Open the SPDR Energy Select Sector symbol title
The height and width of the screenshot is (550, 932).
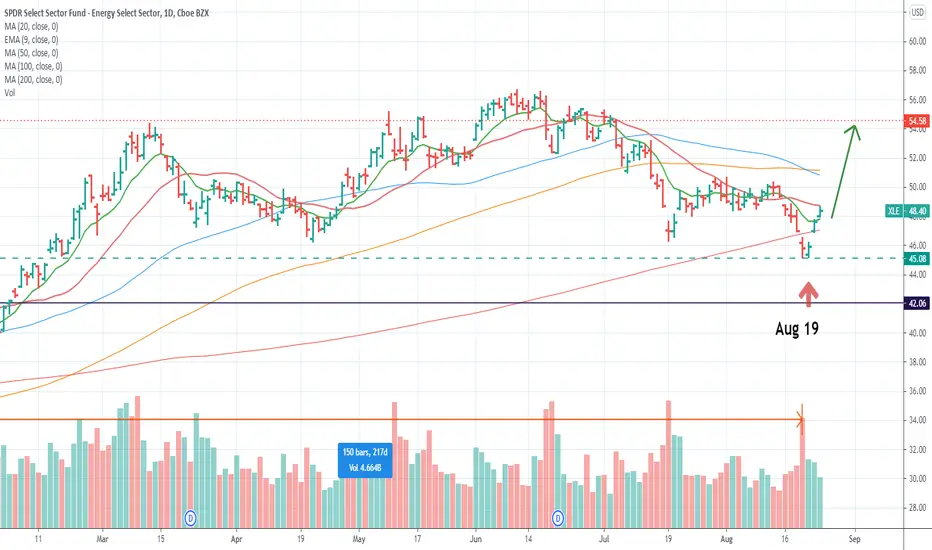click(x=106, y=13)
